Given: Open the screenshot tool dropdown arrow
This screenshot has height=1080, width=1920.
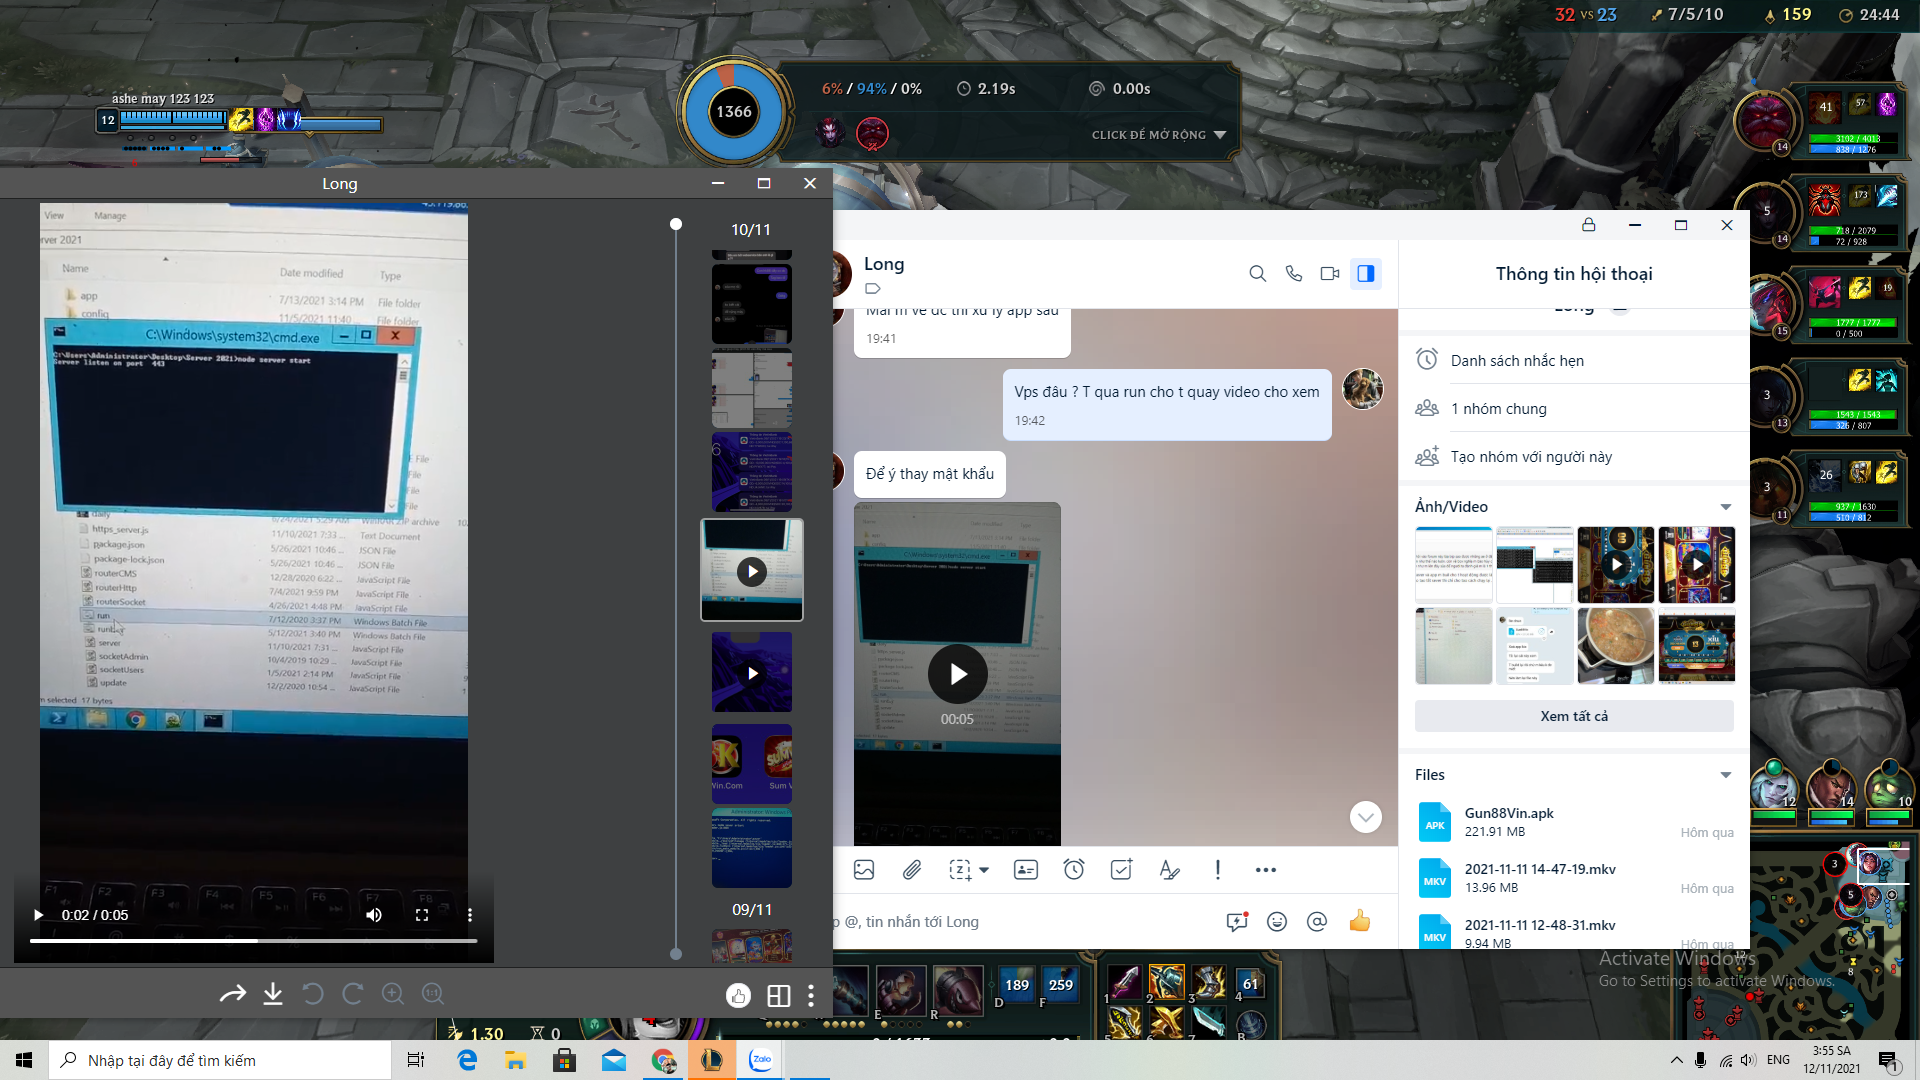Looking at the screenshot, I should click(x=984, y=870).
